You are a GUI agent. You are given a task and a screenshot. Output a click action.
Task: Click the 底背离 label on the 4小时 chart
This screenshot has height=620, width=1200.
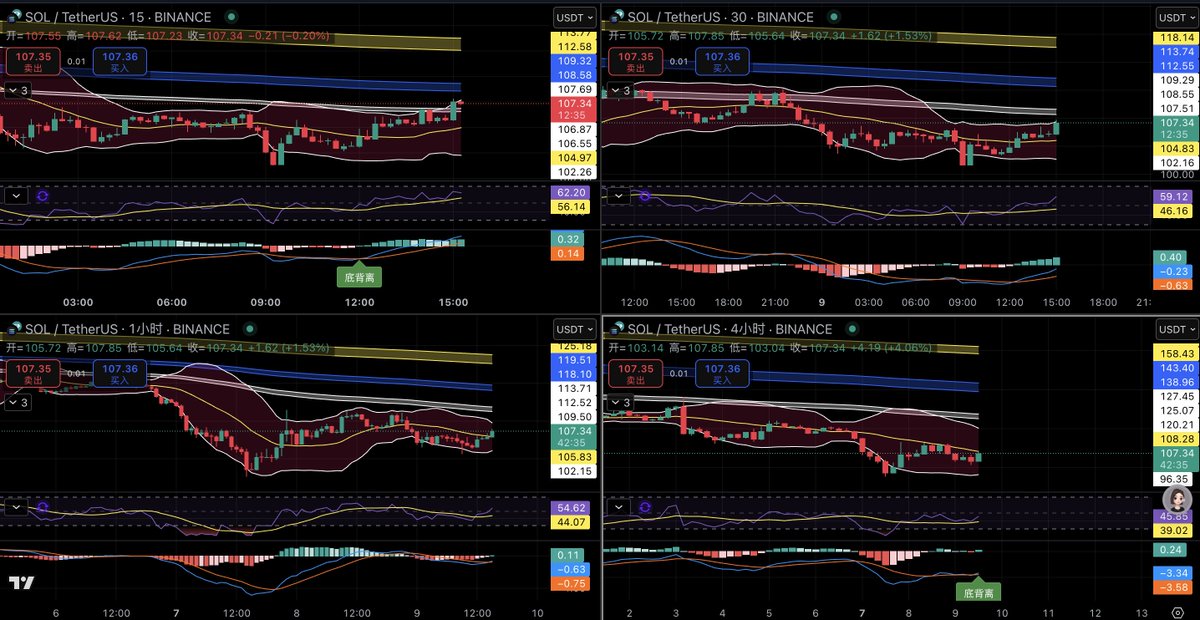980,592
